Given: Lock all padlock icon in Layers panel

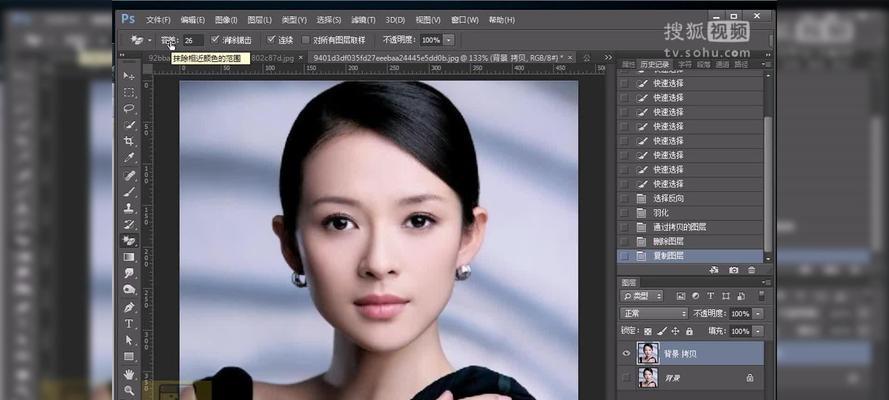Looking at the screenshot, I should 689,331.
